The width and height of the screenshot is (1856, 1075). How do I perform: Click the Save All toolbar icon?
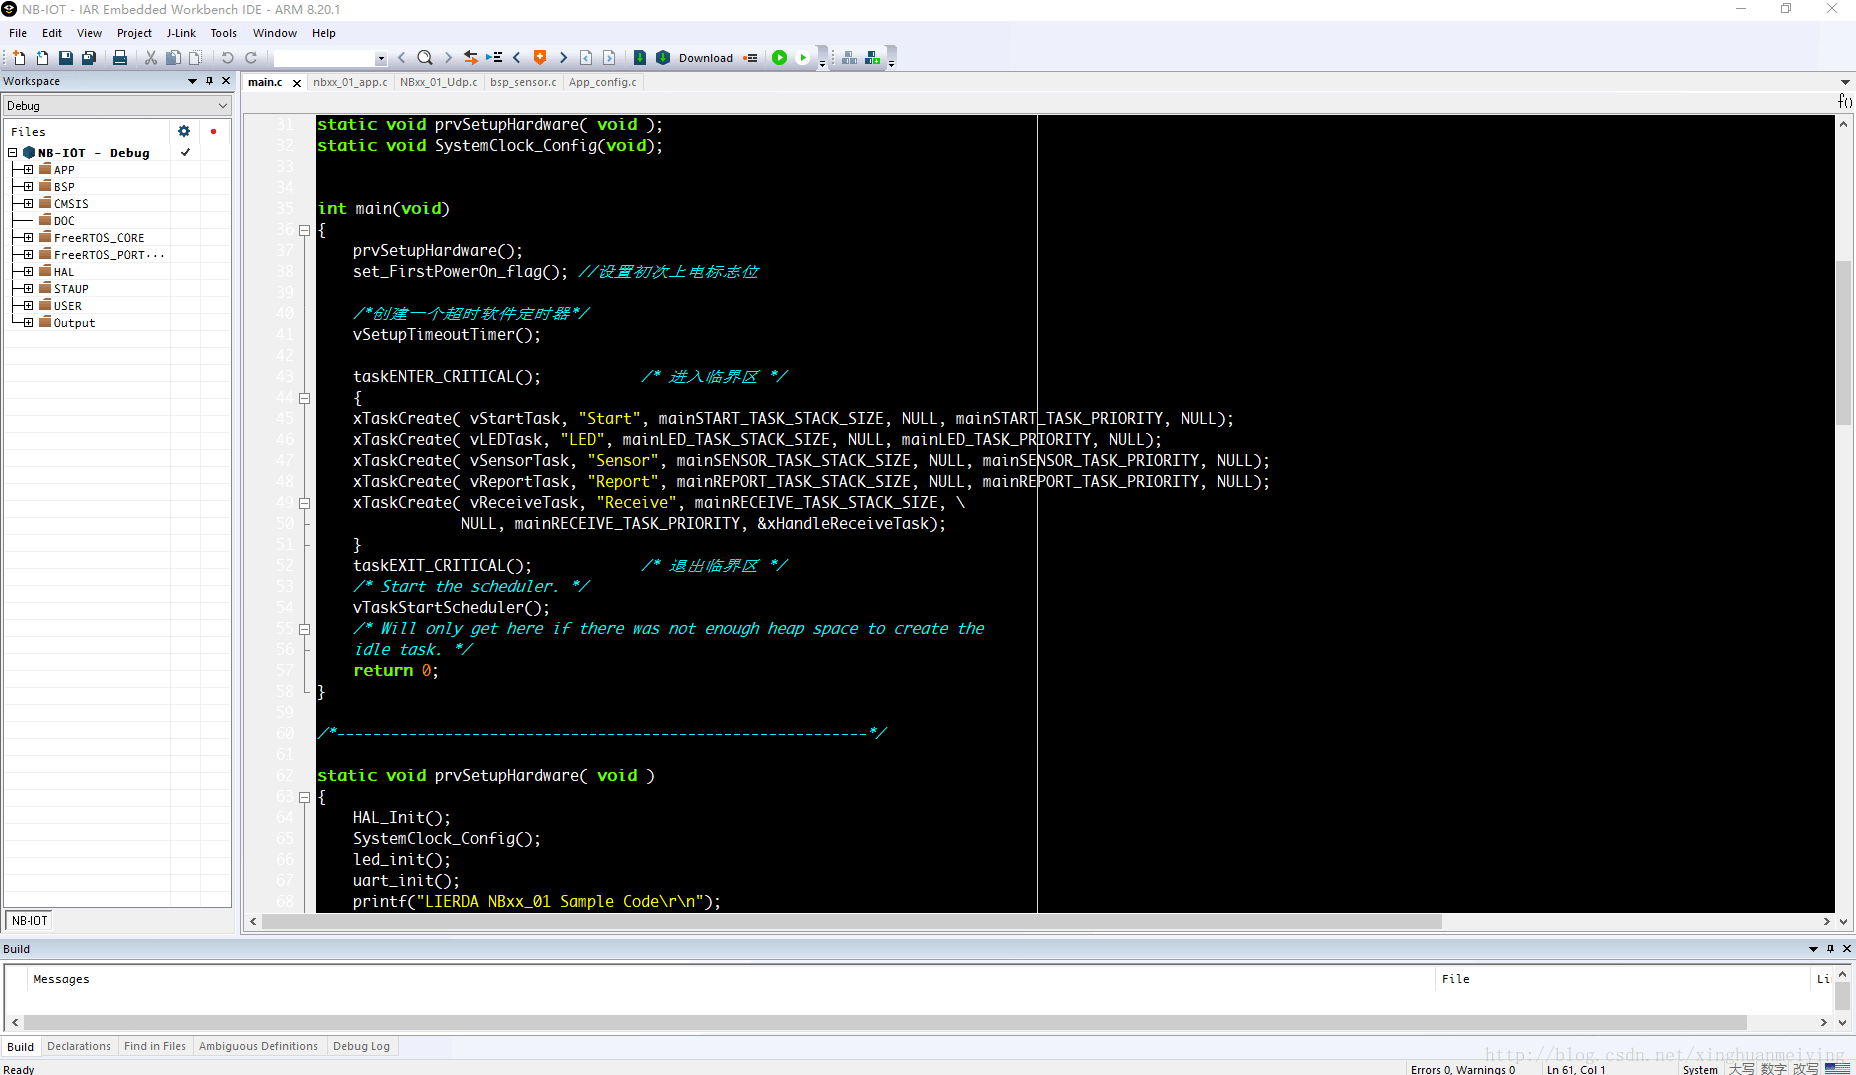89,58
